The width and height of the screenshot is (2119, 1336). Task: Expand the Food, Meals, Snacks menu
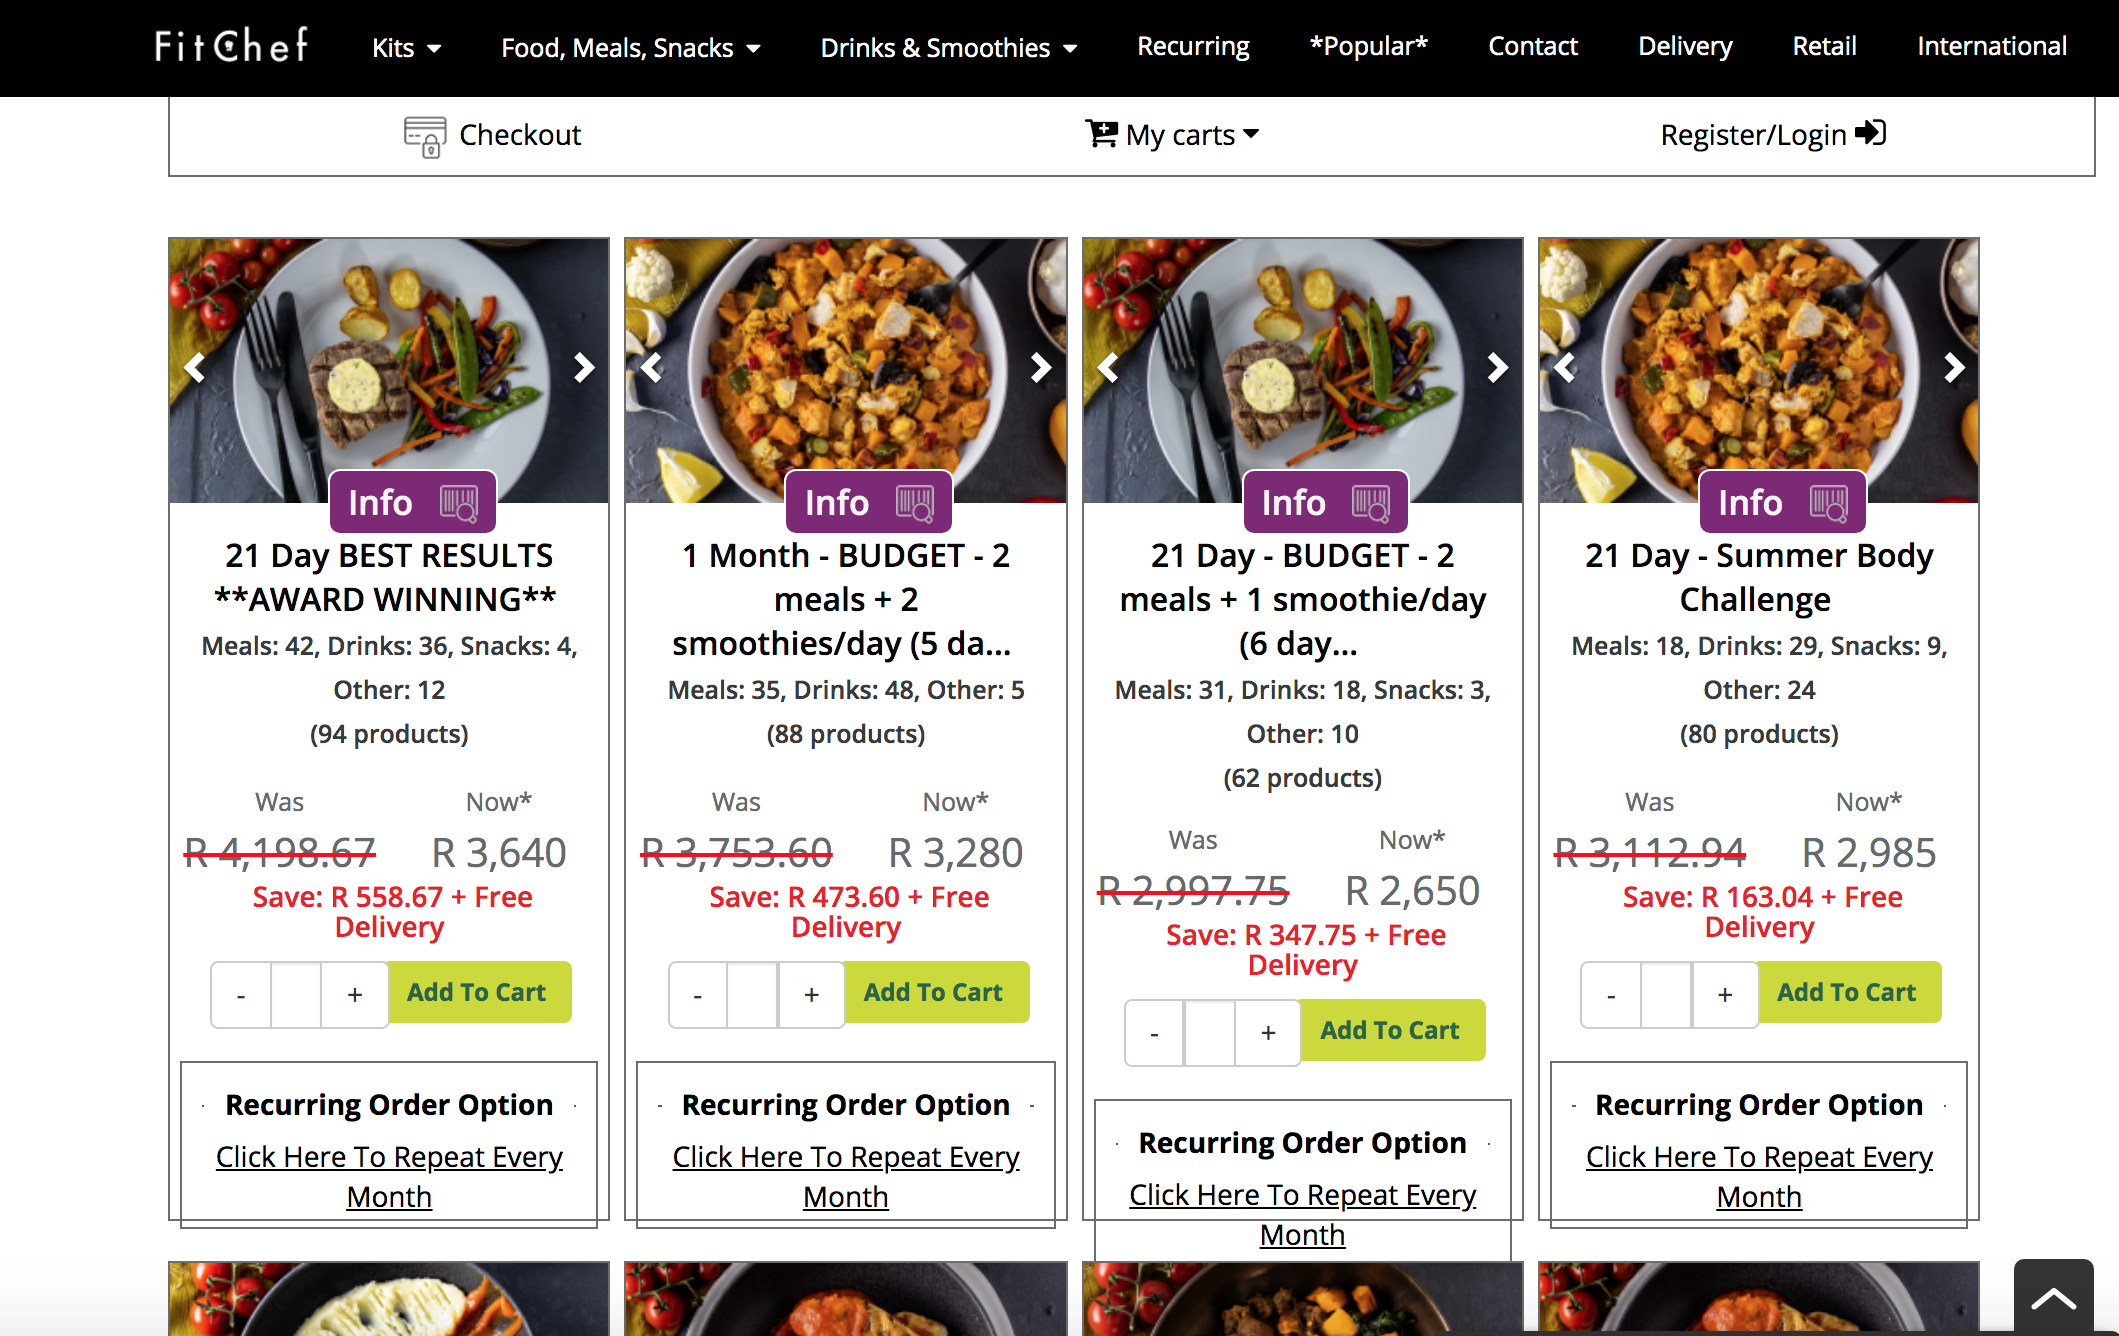click(631, 47)
